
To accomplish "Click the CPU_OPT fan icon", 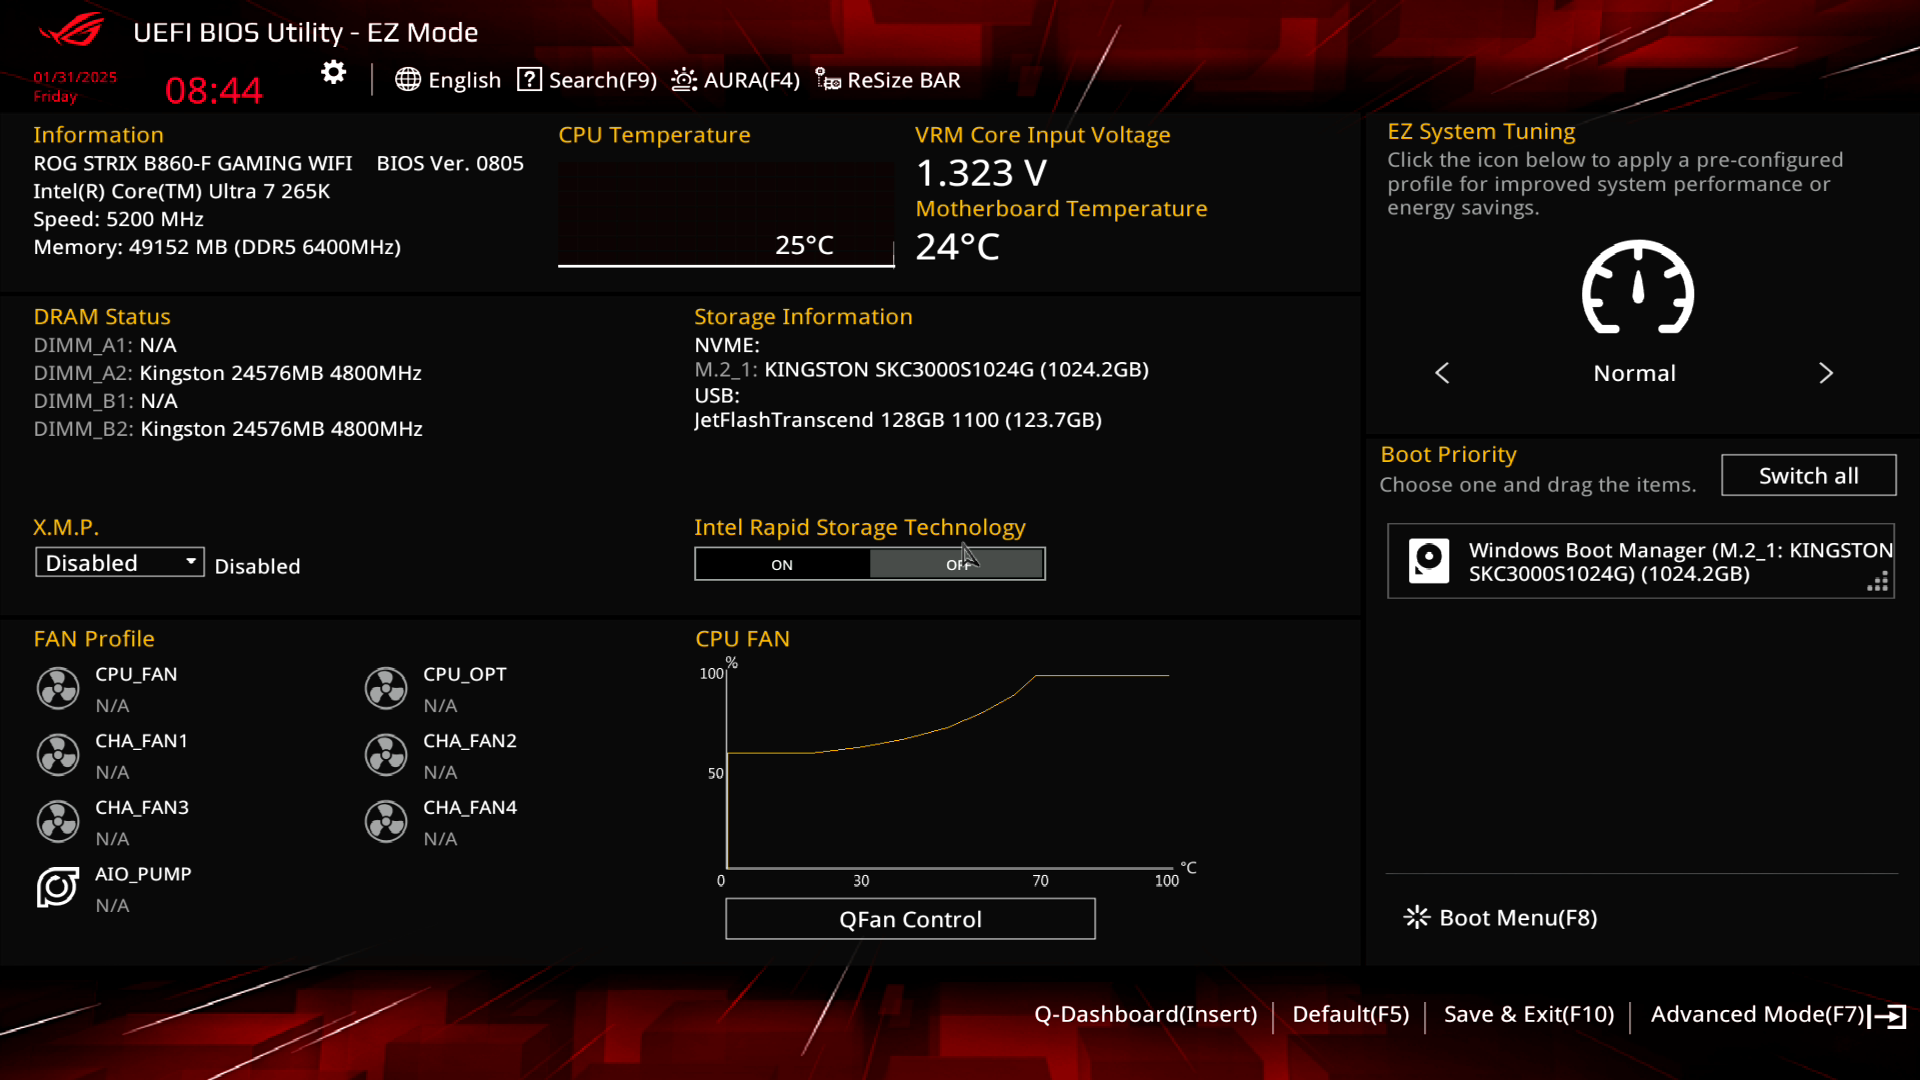I will pos(386,689).
